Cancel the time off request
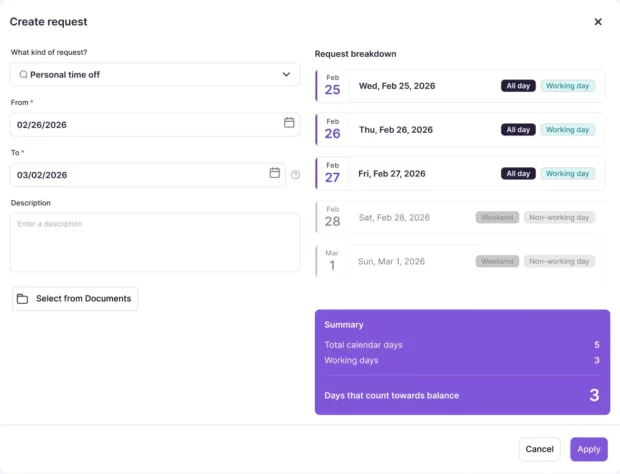The height and width of the screenshot is (474, 620). click(x=539, y=449)
